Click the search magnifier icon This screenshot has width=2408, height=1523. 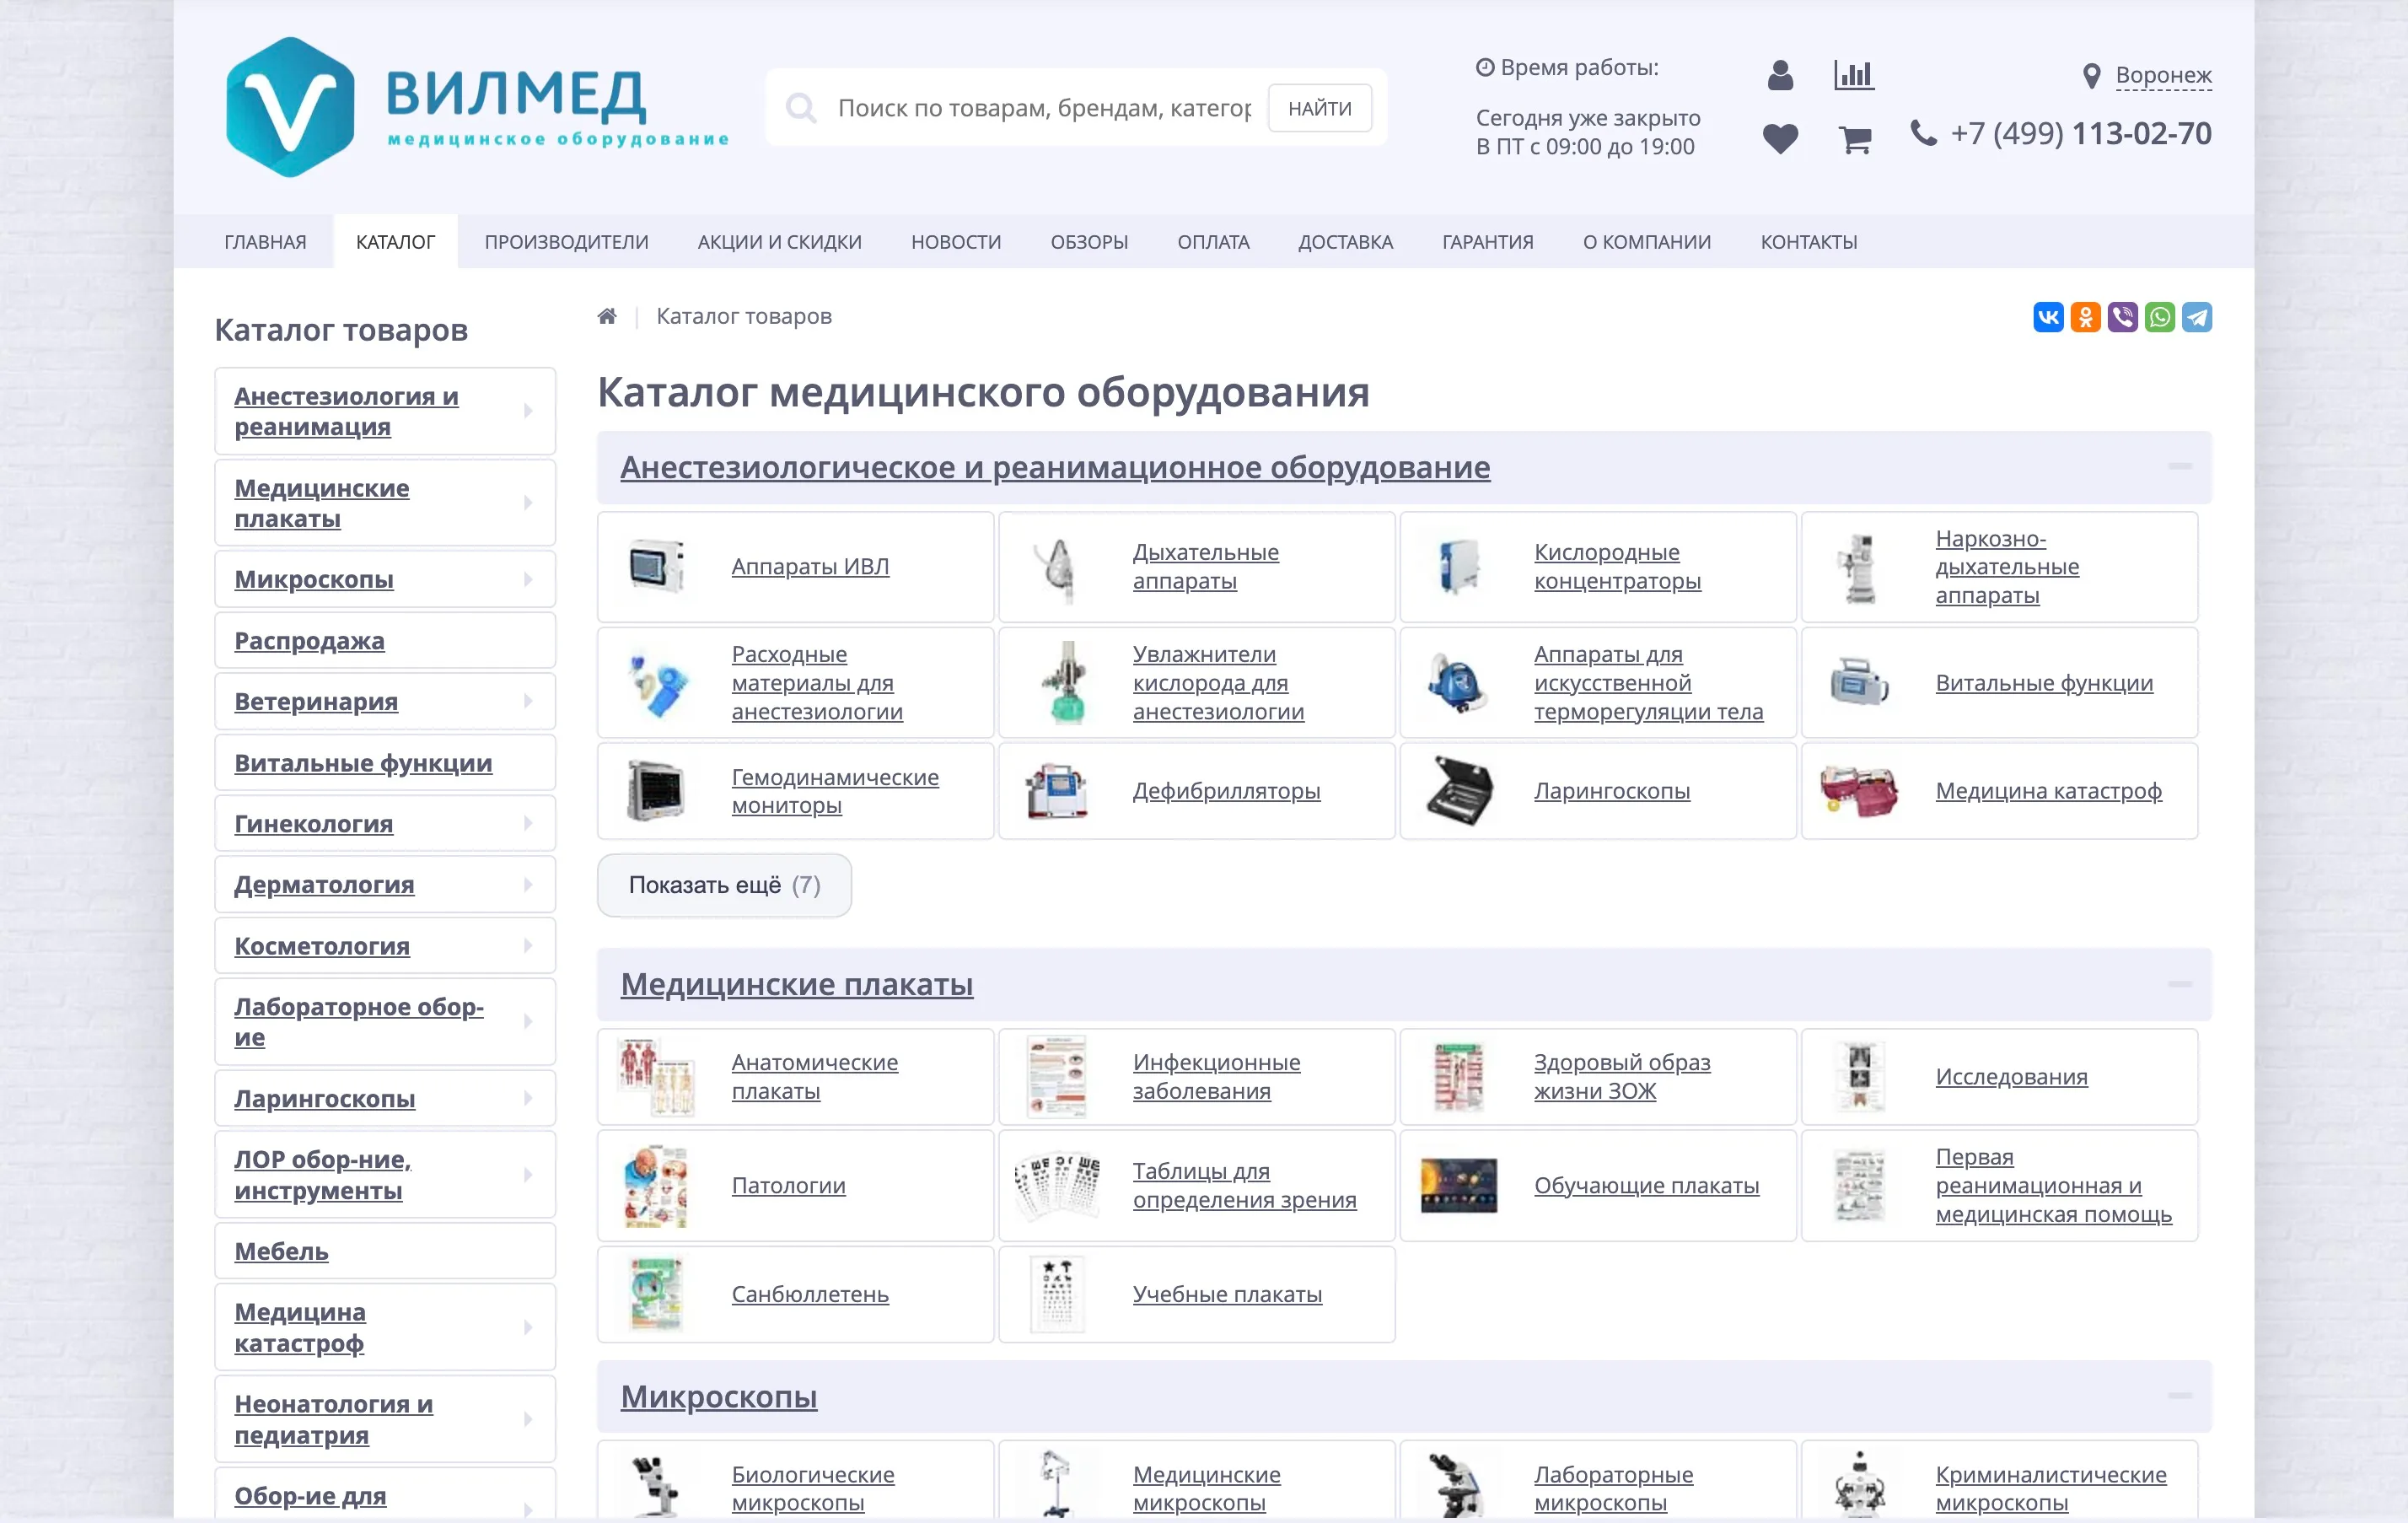coord(800,107)
